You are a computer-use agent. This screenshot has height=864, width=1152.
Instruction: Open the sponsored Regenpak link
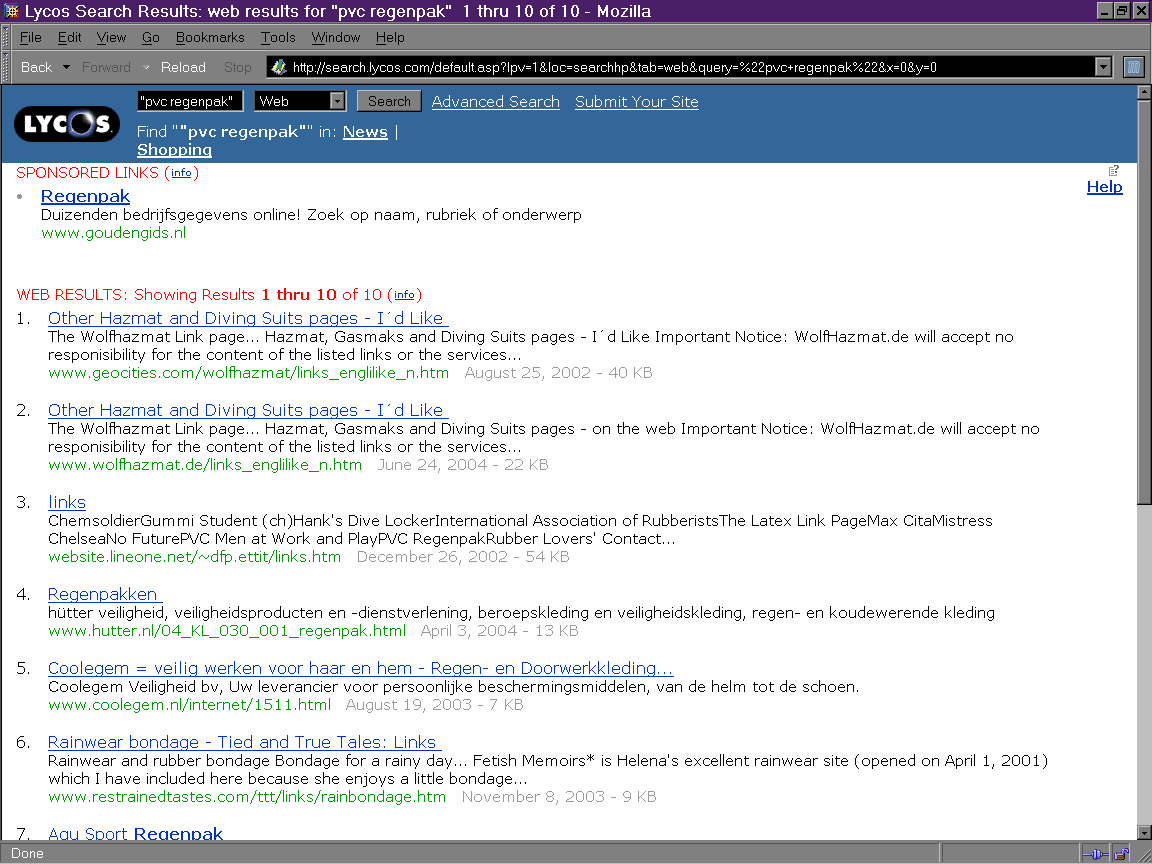click(85, 196)
